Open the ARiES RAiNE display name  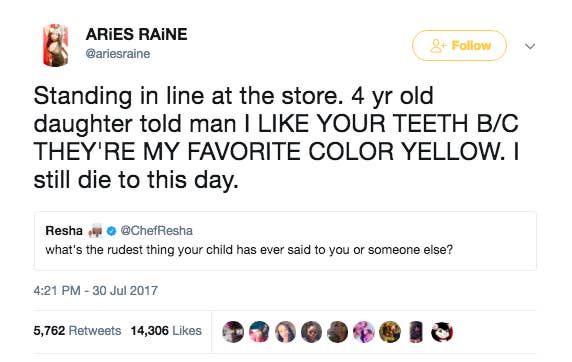136,34
